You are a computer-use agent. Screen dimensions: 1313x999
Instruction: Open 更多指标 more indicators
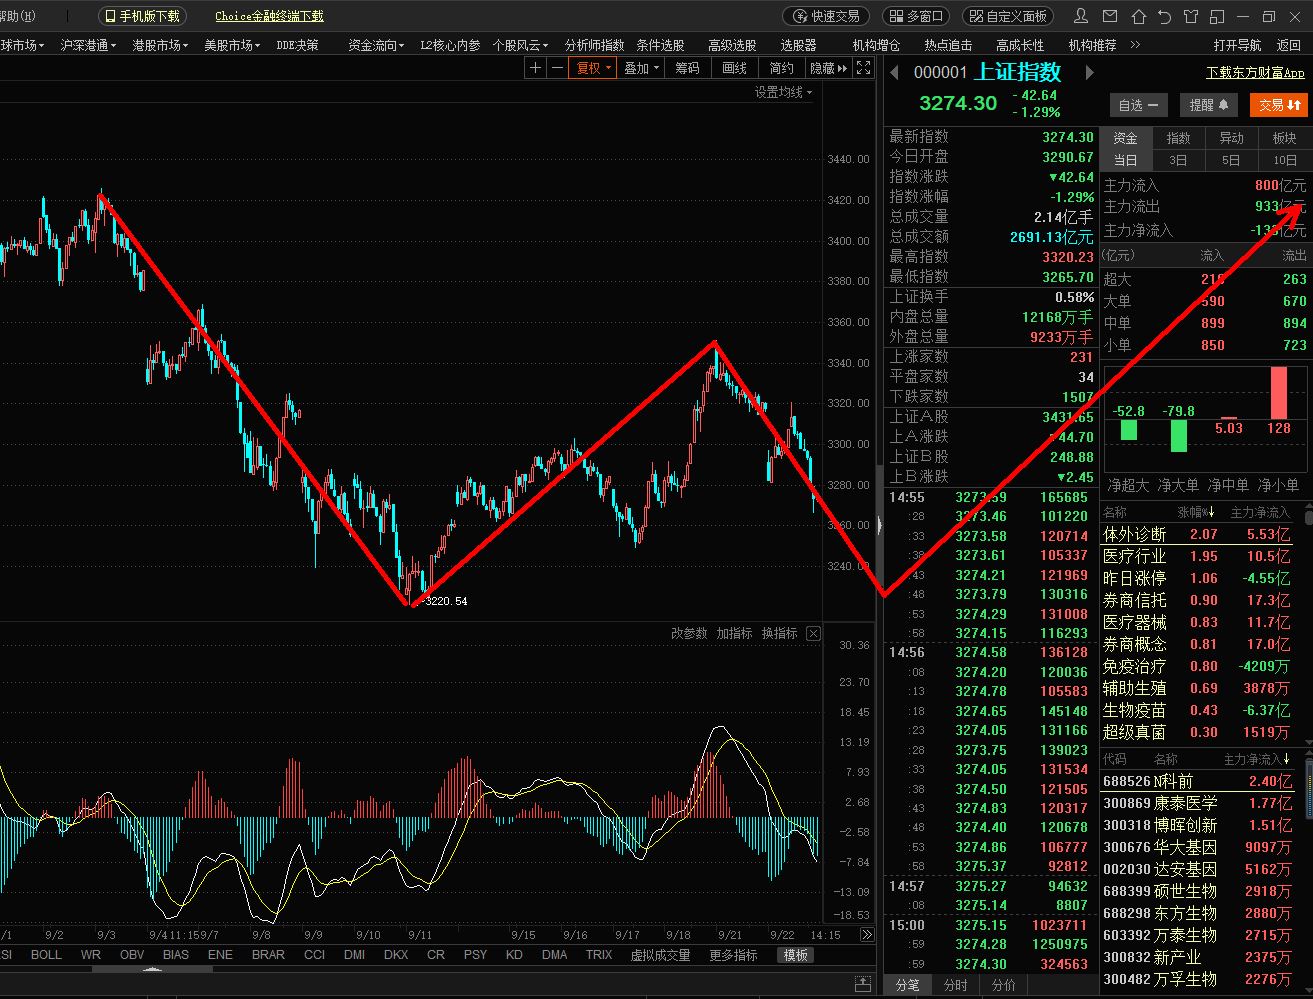(x=733, y=955)
